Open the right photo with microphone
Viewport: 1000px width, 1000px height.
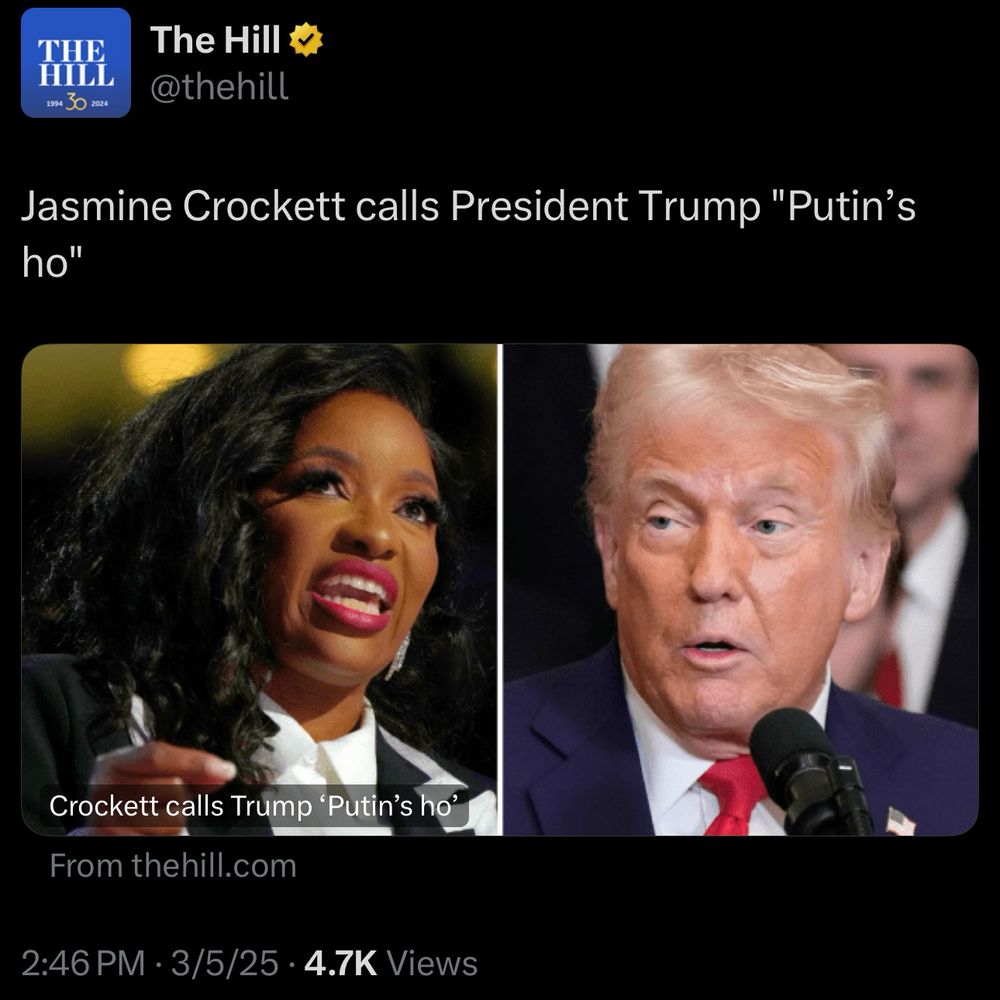point(740,589)
